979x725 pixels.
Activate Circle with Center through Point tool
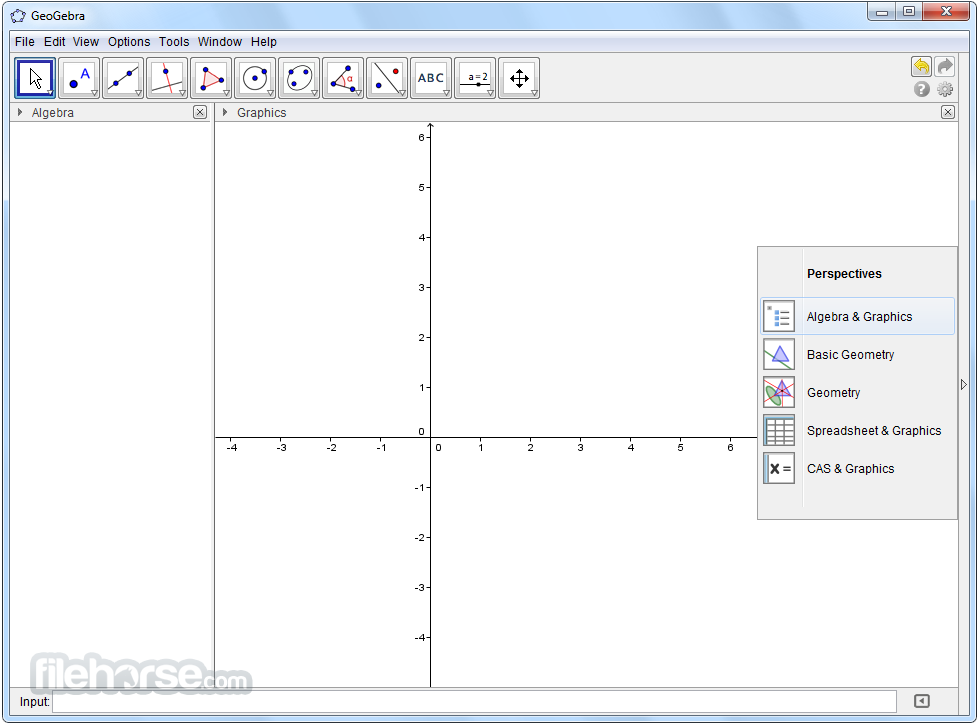pyautogui.click(x=255, y=78)
